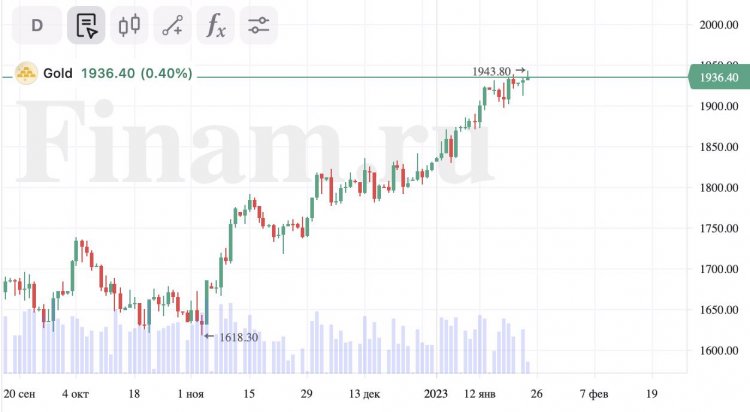Open the D timeframe selector
This screenshot has width=750, height=412.
pyautogui.click(x=37, y=25)
